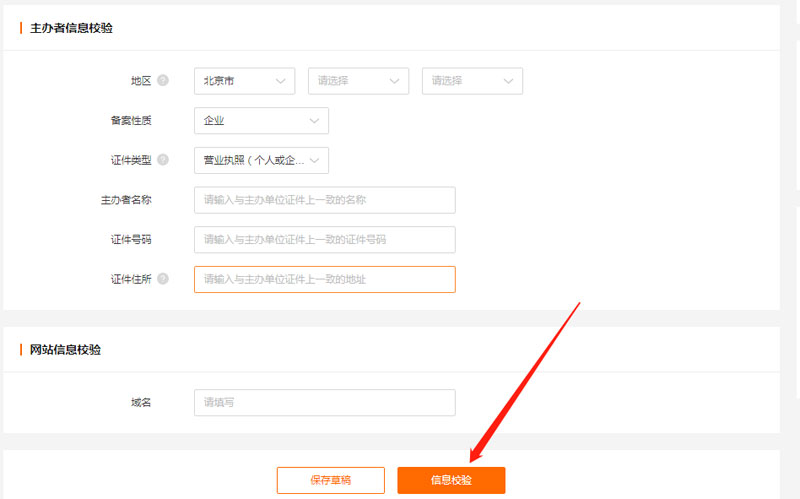Click into the 证件号码 number field
This screenshot has width=800, height=499.
(324, 240)
